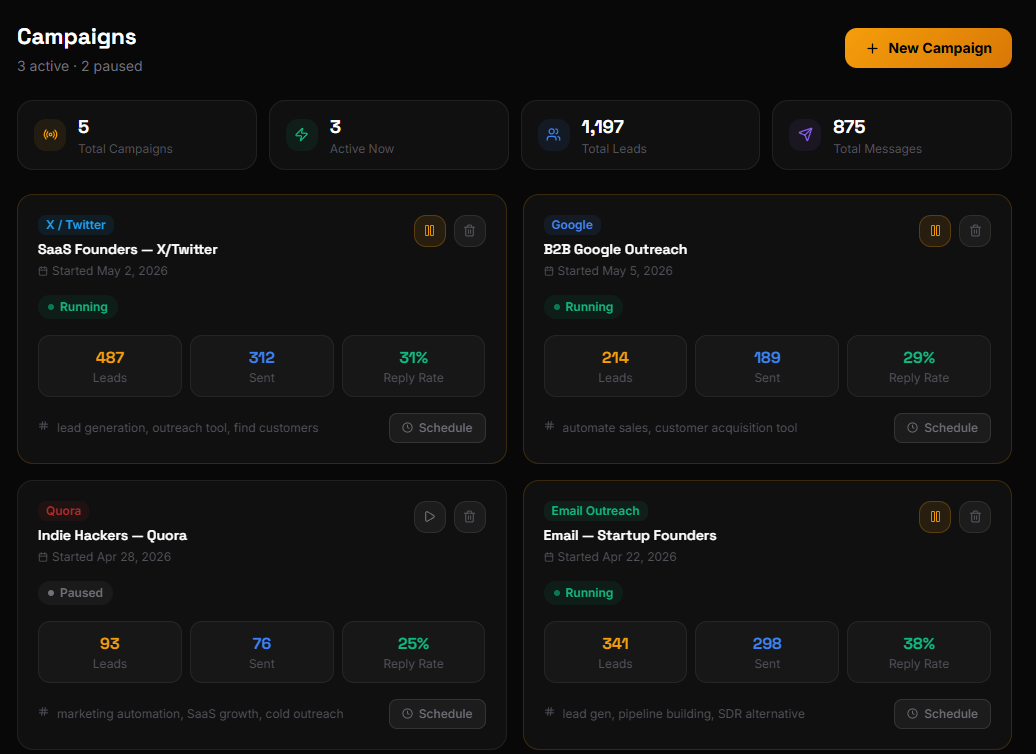Pause the Email Startup Founders campaign
This screenshot has height=754, width=1036.
[x=935, y=517]
